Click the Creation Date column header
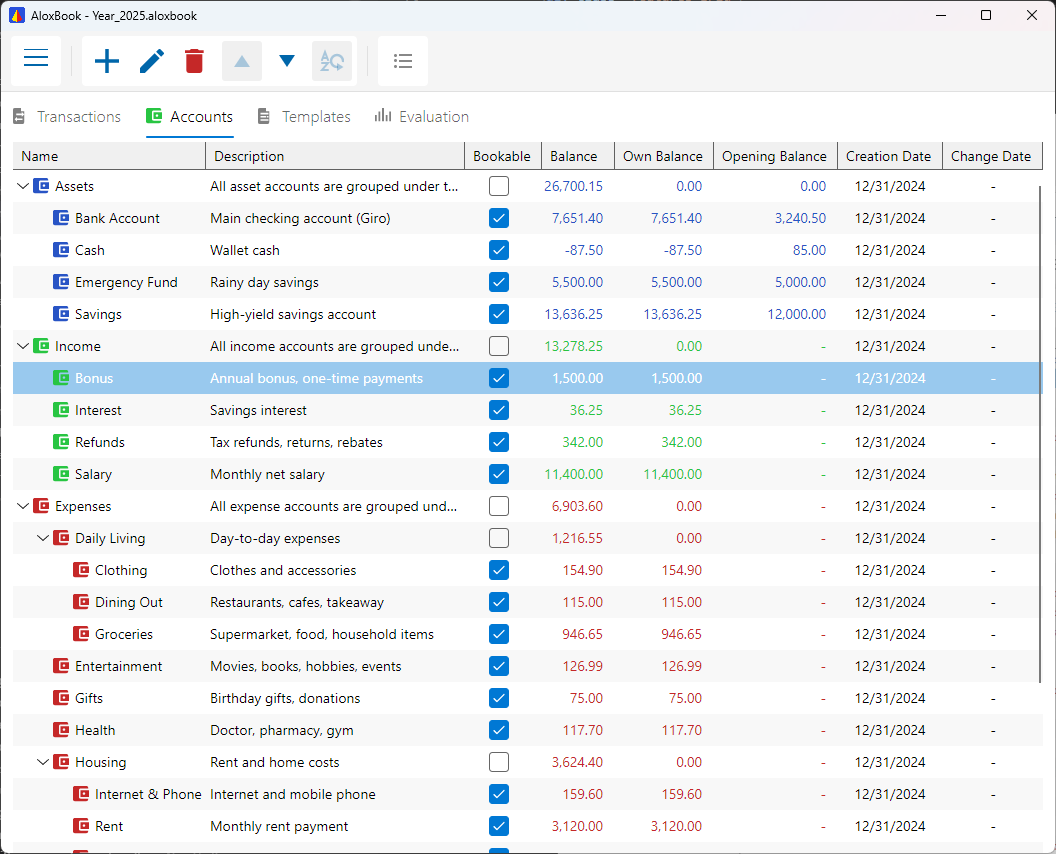 pyautogui.click(x=888, y=156)
